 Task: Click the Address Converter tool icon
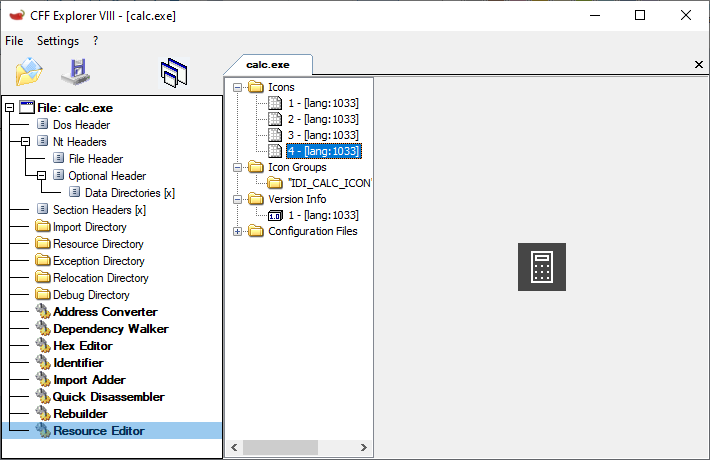[43, 311]
